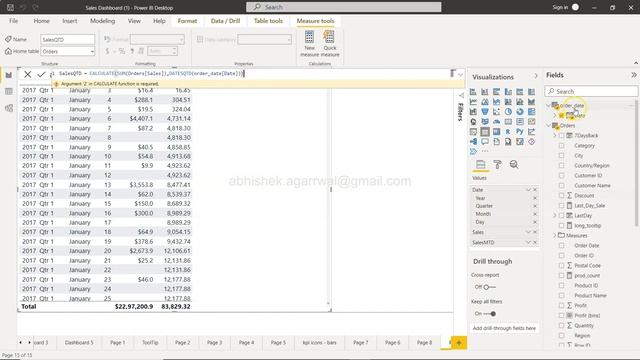Select filled map visualization
This screenshot has width=640, height=360.
(x=485, y=122)
